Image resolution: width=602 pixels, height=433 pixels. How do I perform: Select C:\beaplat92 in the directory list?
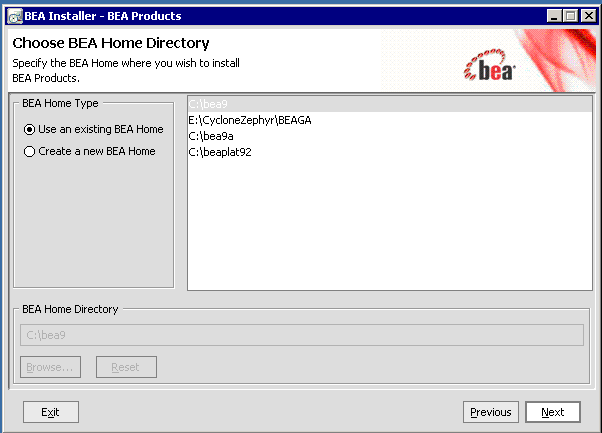click(389, 152)
